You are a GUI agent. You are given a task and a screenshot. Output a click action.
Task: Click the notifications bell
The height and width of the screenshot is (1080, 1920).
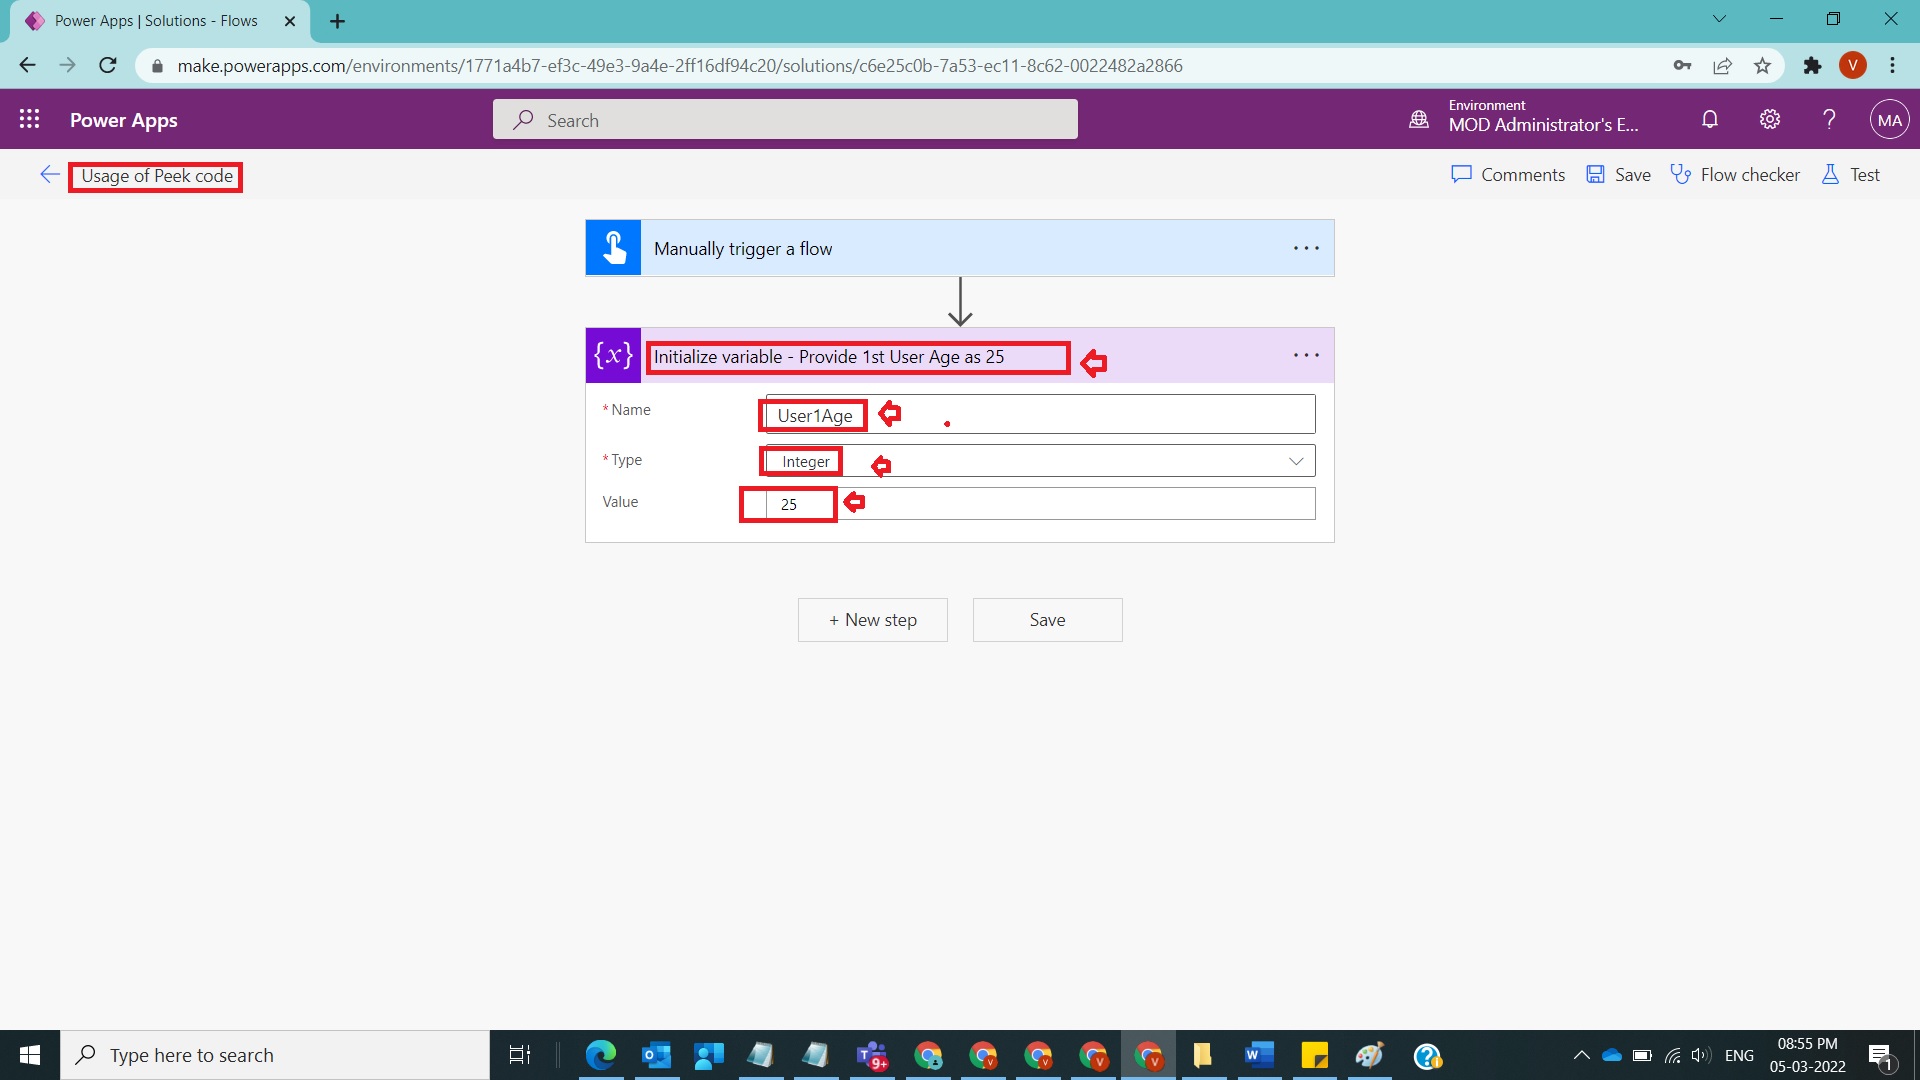tap(1709, 119)
